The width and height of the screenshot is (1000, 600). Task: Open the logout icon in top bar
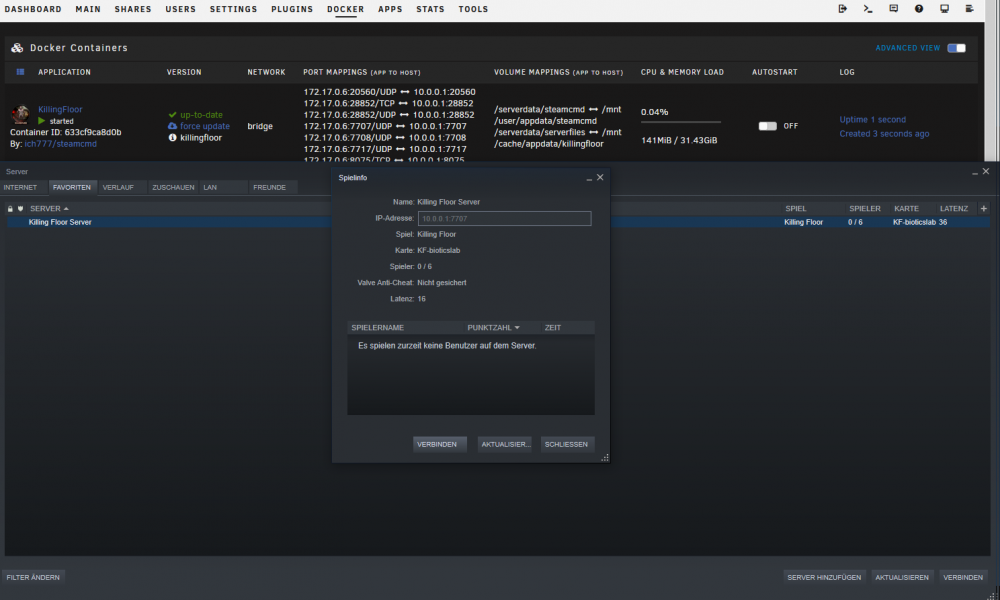[842, 9]
